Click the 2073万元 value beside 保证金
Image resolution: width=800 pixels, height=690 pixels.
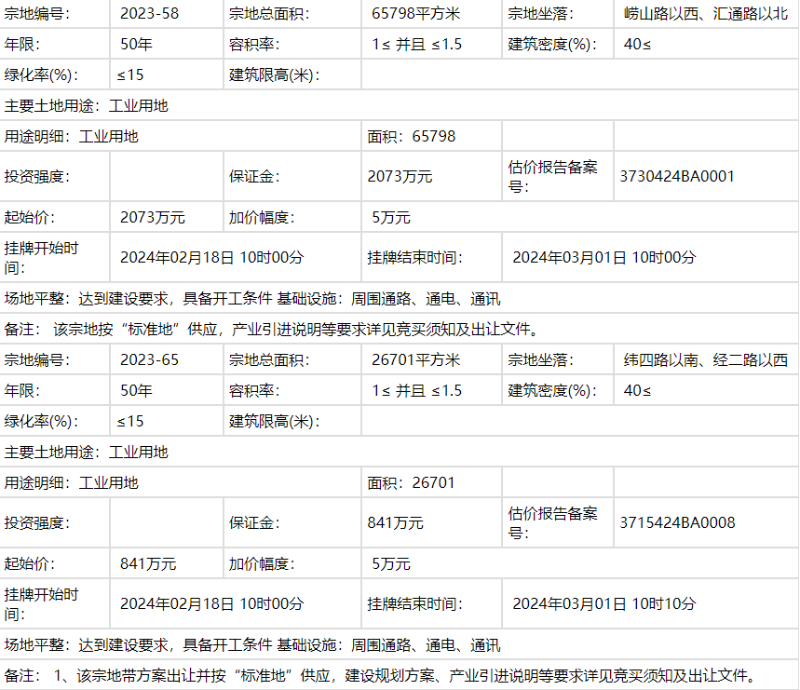[x=400, y=176]
